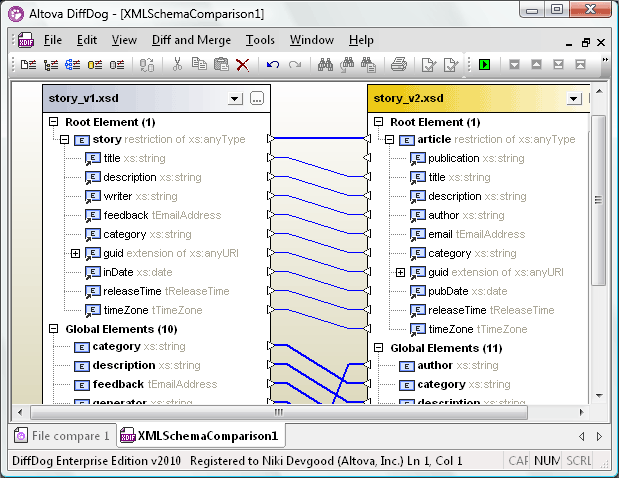Click the Compare Files toolbar icon
619x478 pixels.
(x=28, y=64)
